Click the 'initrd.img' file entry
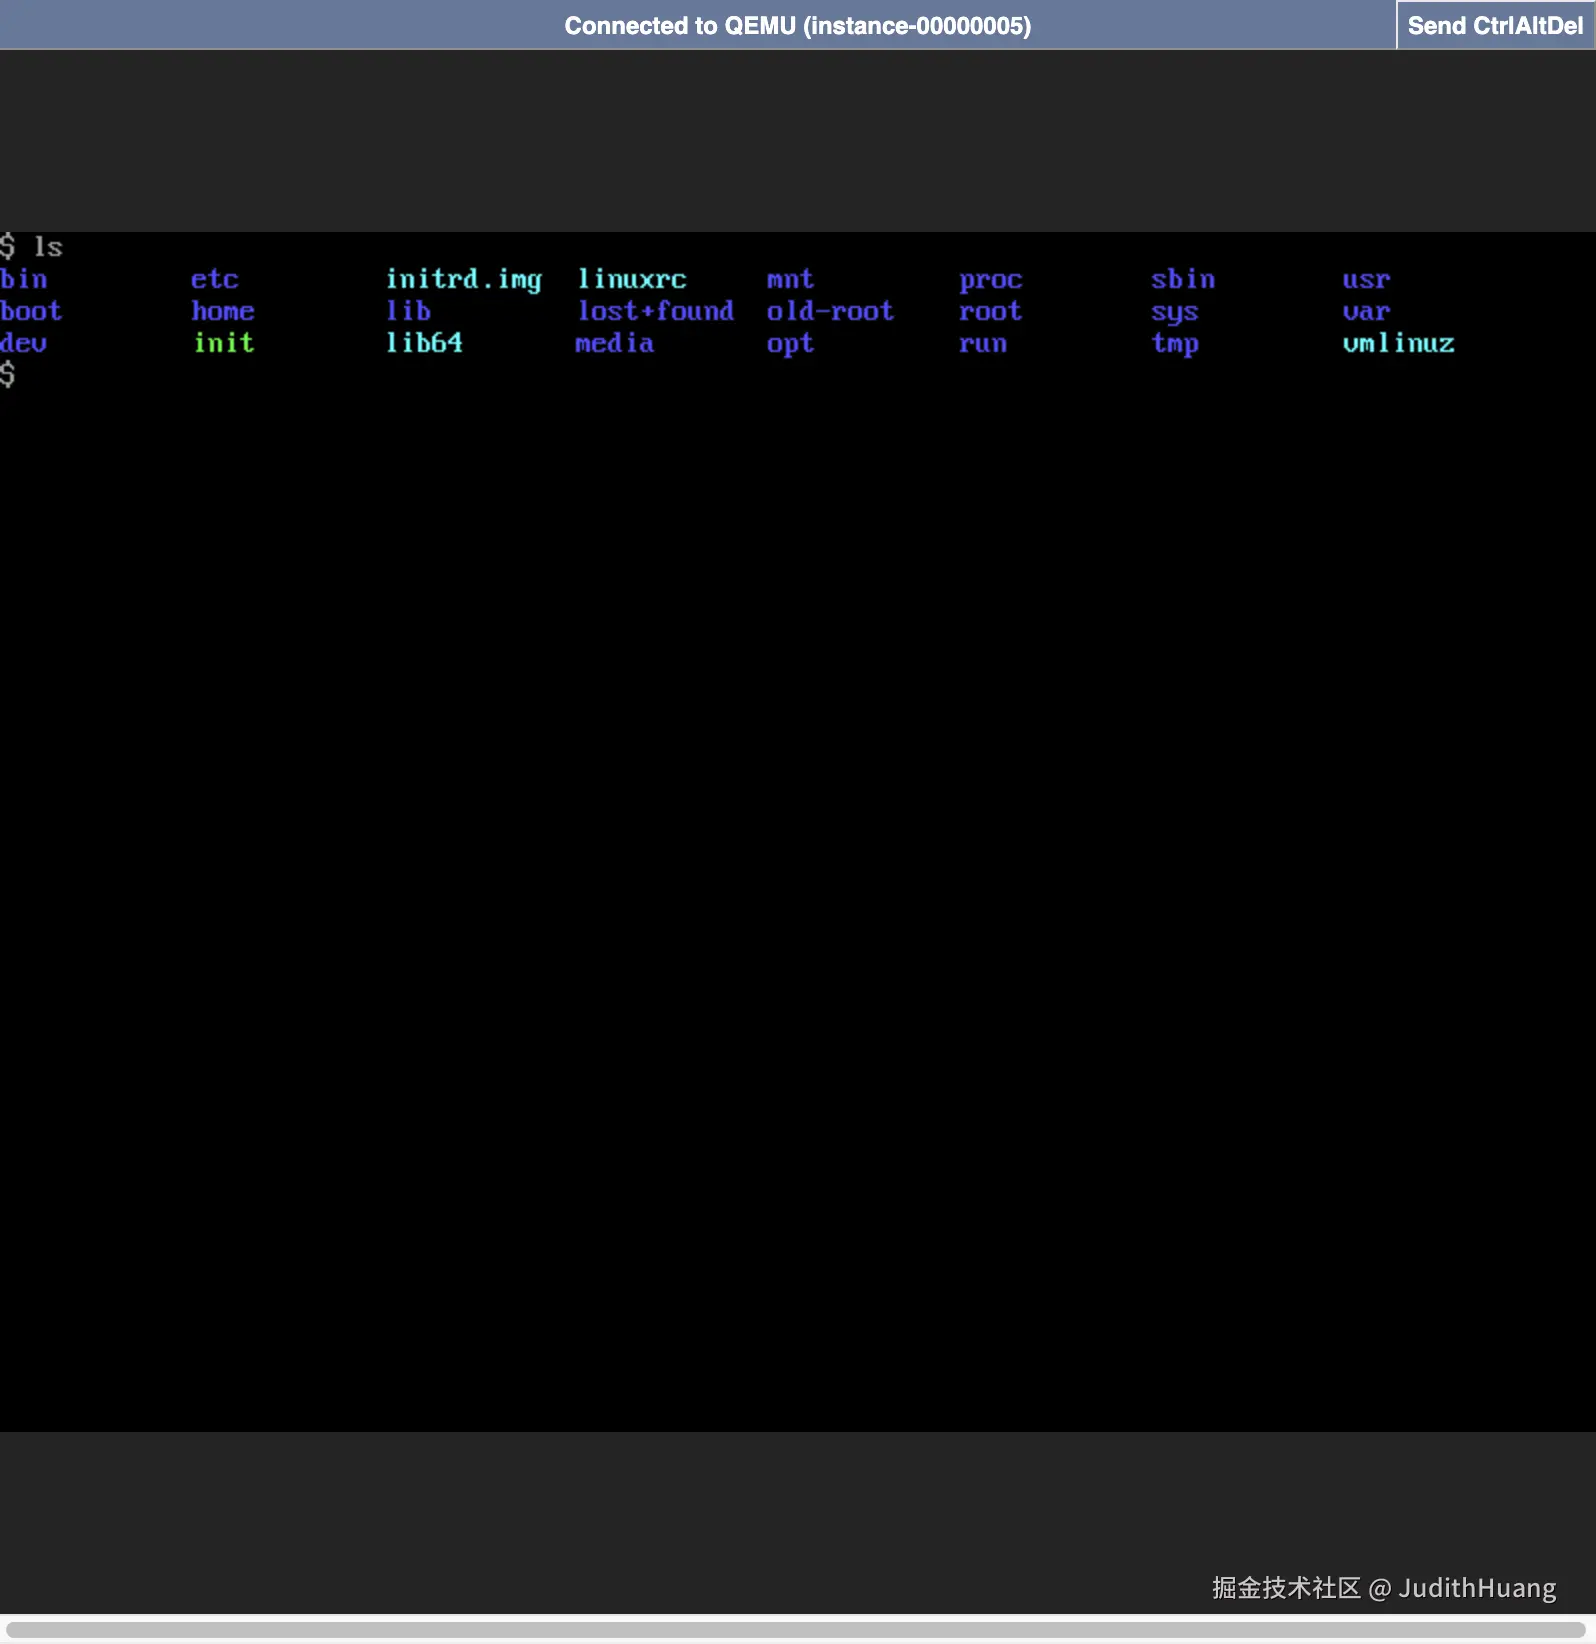1596x1644 pixels. [464, 280]
